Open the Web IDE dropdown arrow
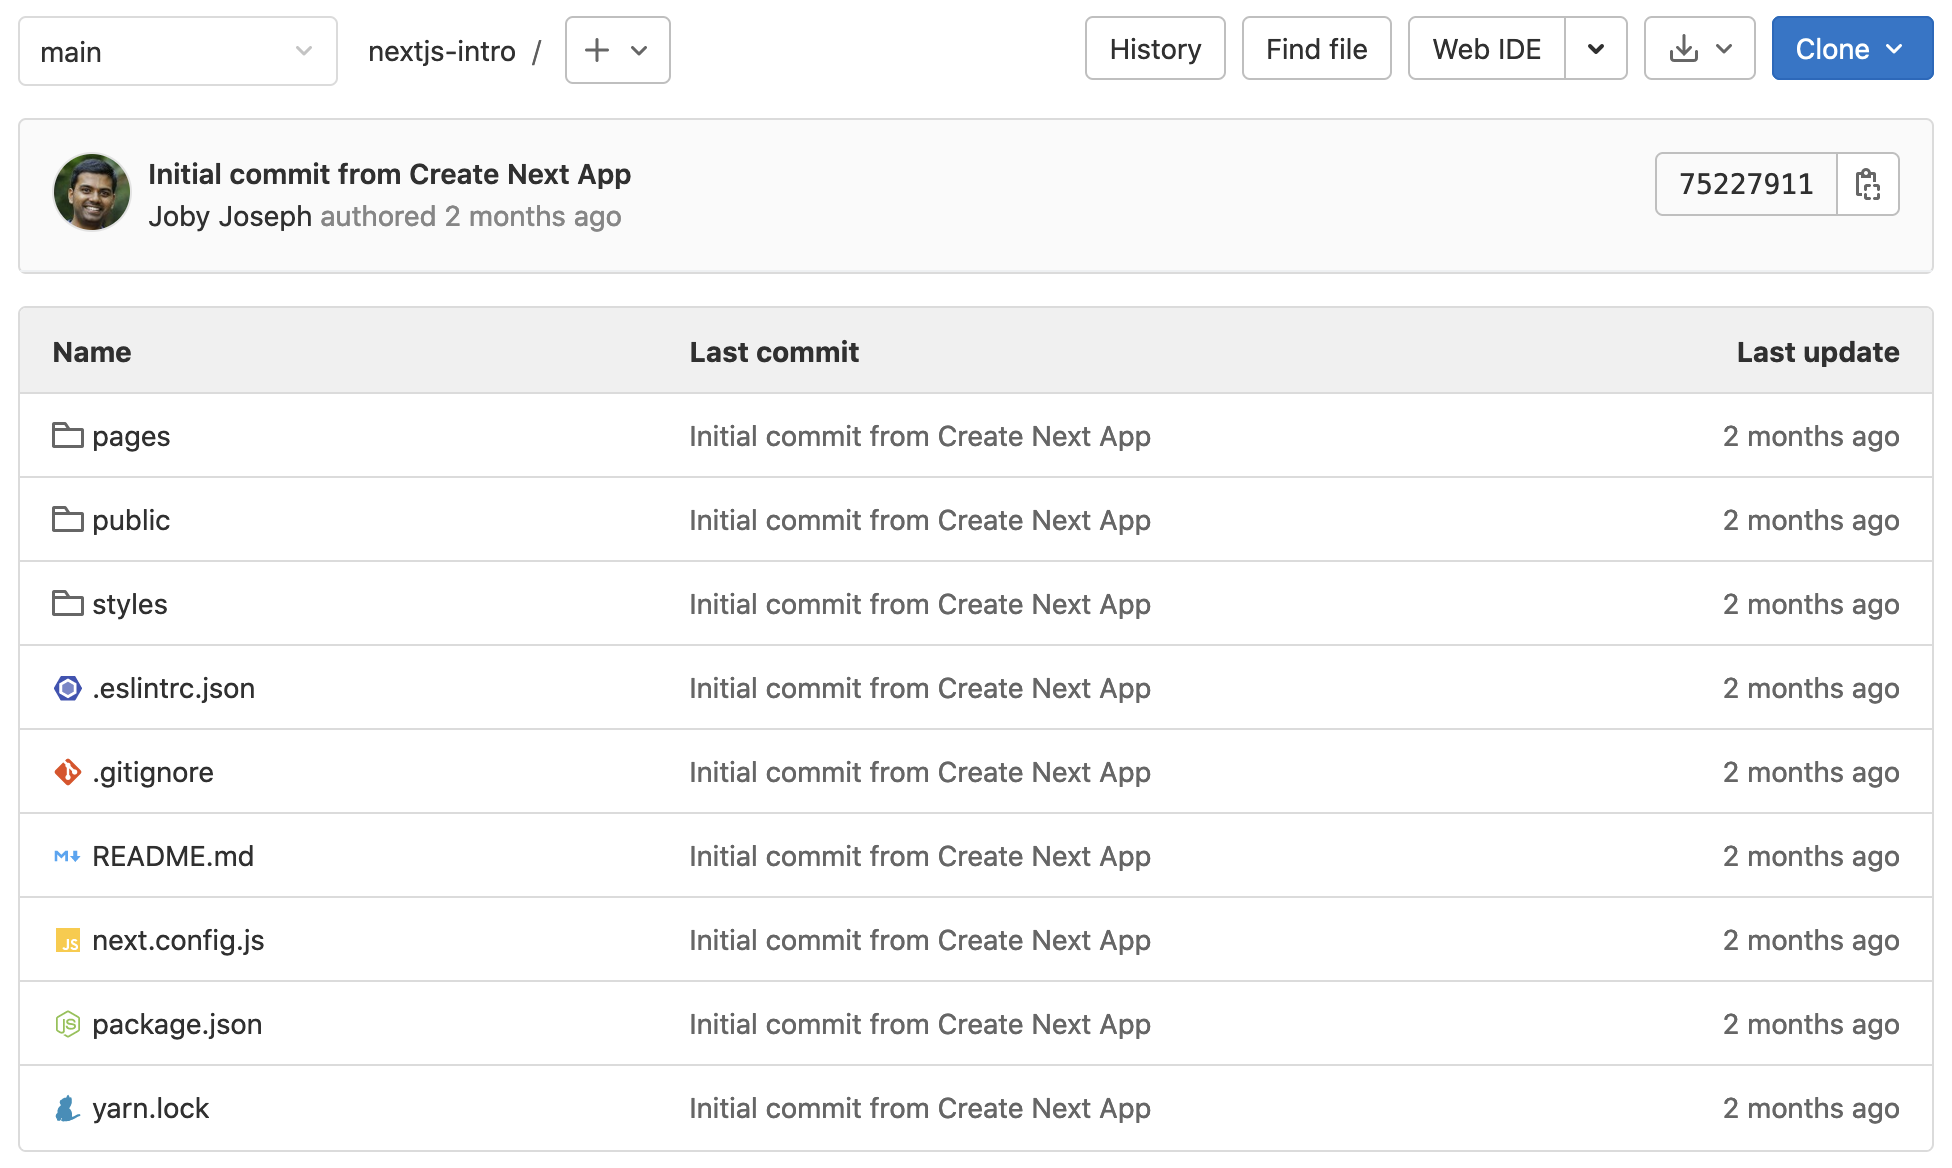 pos(1596,48)
